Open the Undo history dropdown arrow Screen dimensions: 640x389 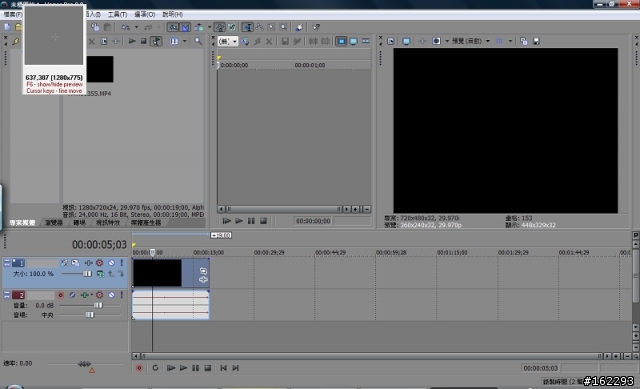pyautogui.click(x=136, y=27)
